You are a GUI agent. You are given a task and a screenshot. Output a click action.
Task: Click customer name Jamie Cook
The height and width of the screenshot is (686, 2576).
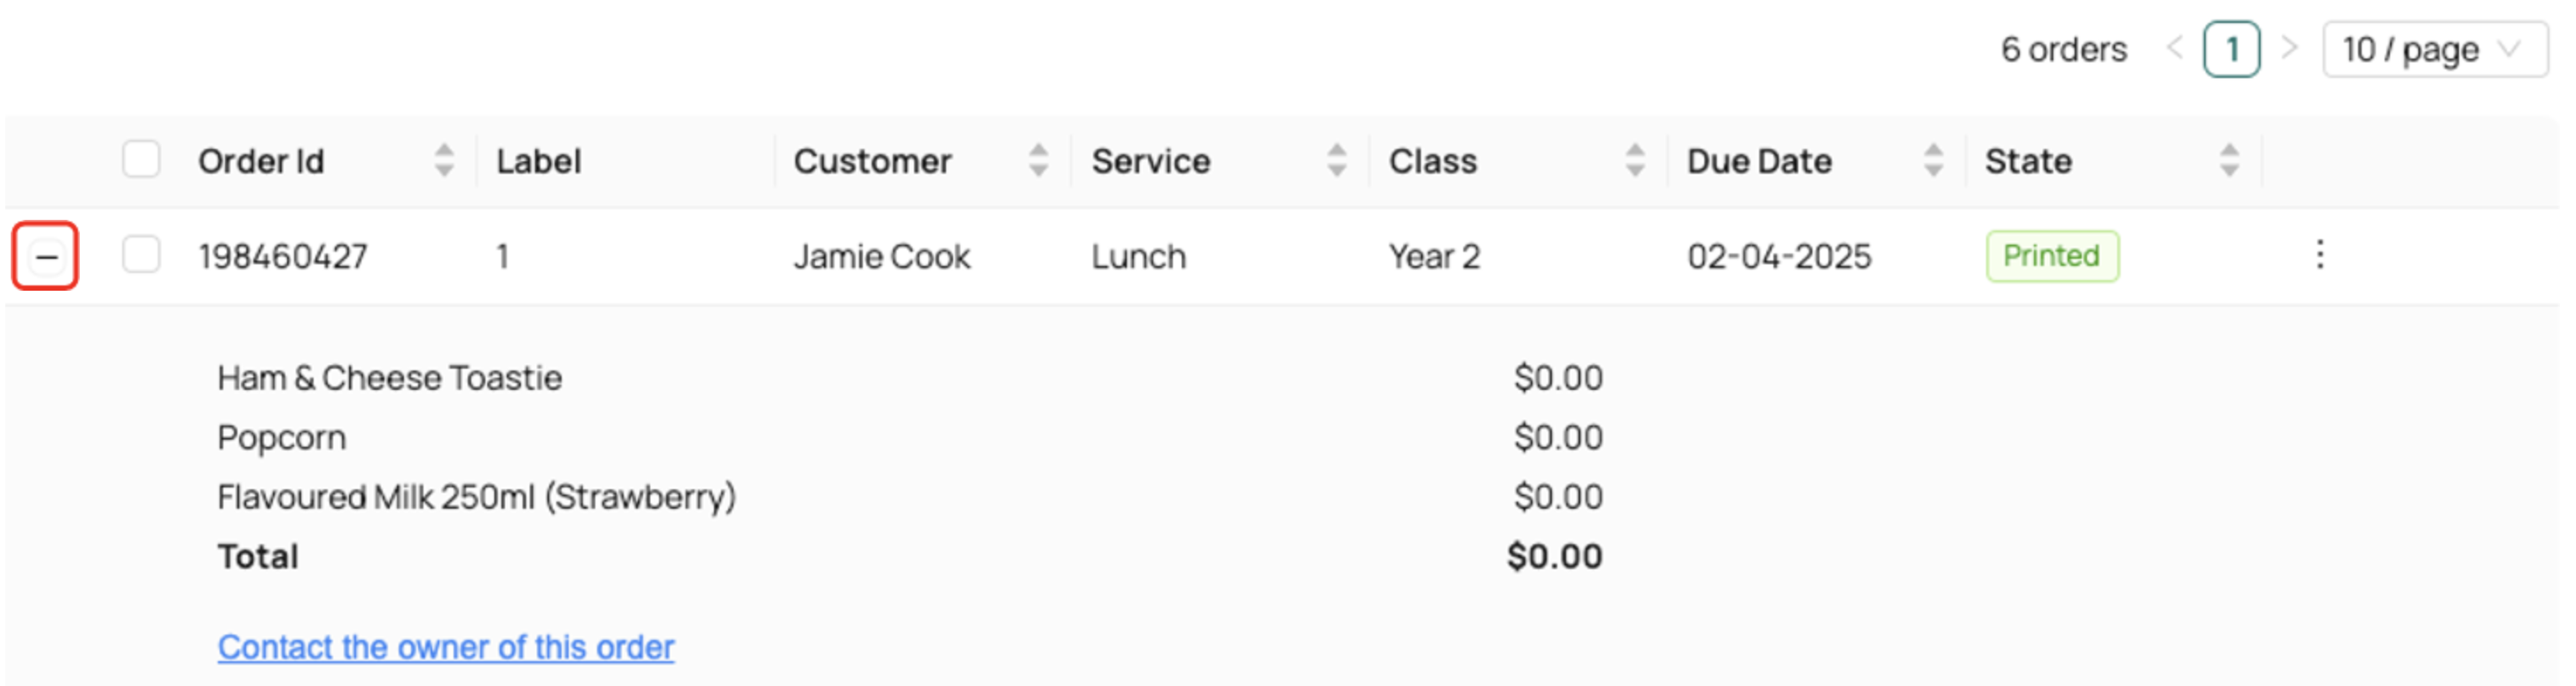[881, 257]
